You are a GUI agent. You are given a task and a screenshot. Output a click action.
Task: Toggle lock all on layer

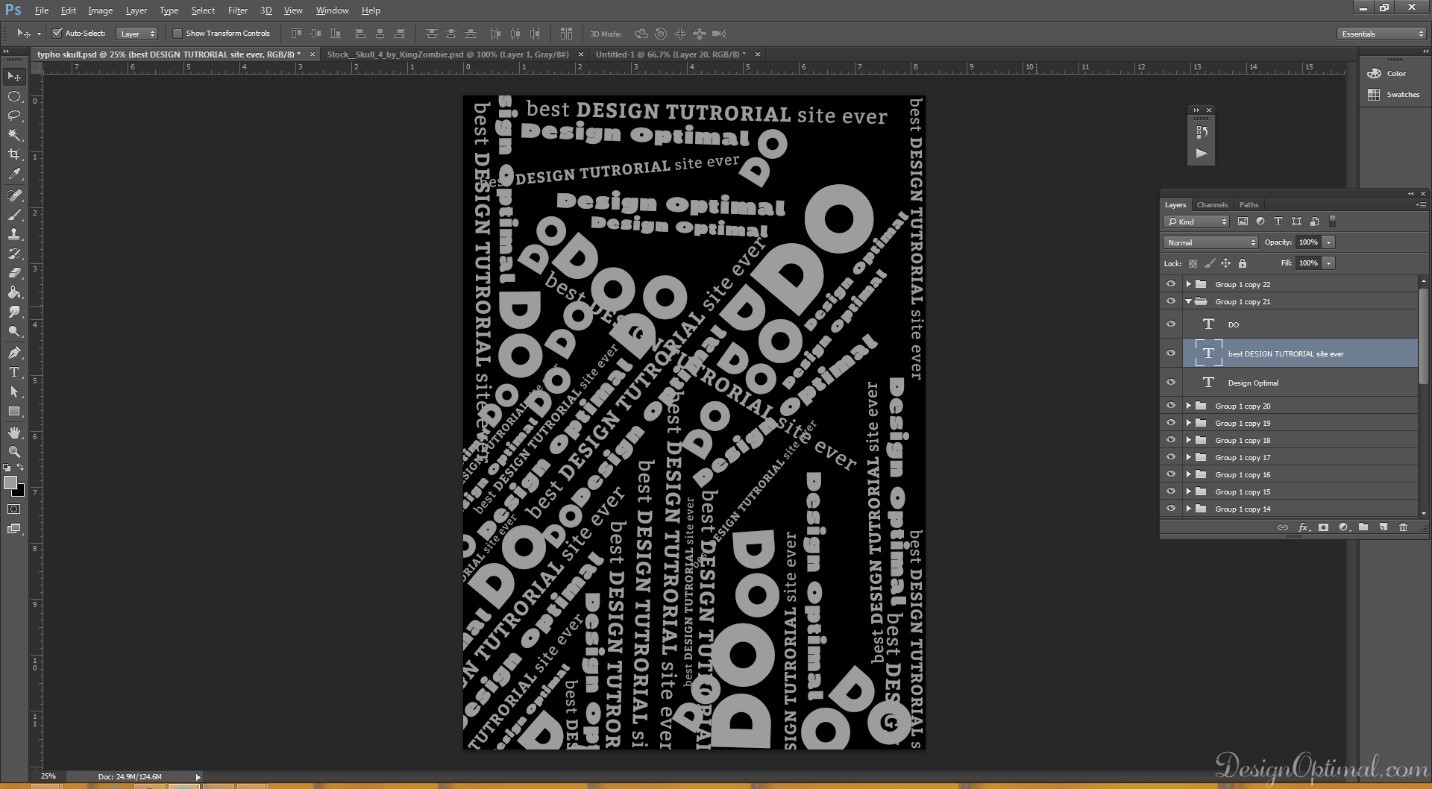[x=1242, y=263]
